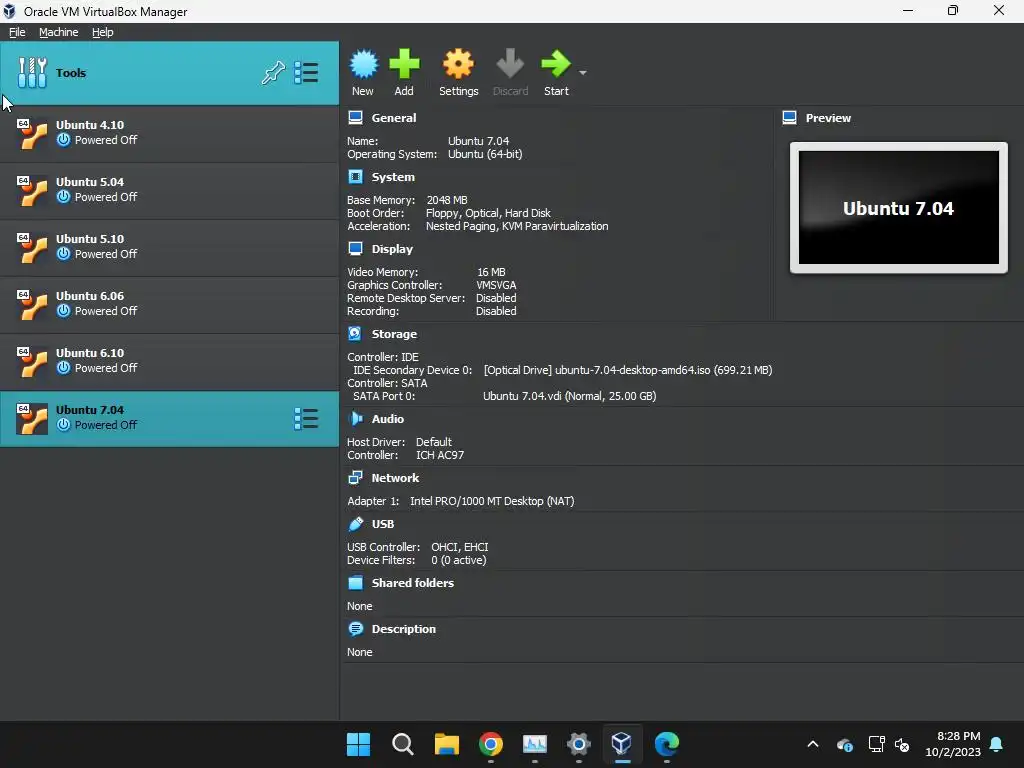Click the ICH AC97 audio controller value

(x=440, y=455)
